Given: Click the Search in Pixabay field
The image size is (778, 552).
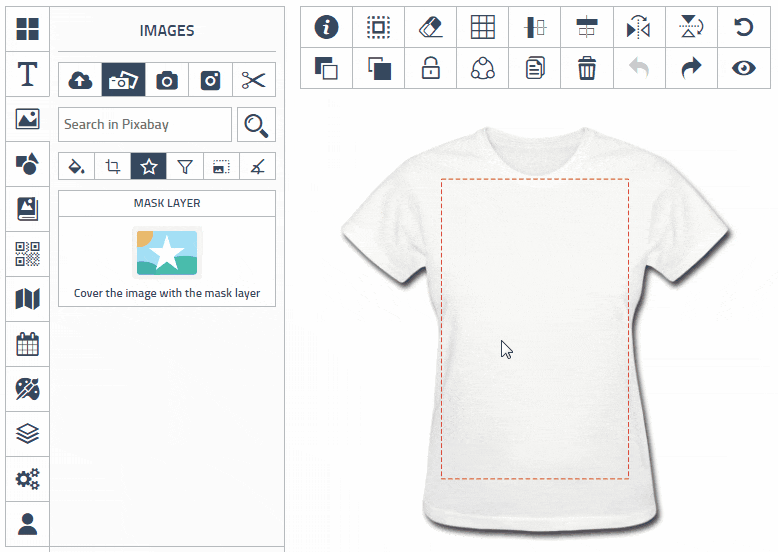Looking at the screenshot, I should (145, 125).
